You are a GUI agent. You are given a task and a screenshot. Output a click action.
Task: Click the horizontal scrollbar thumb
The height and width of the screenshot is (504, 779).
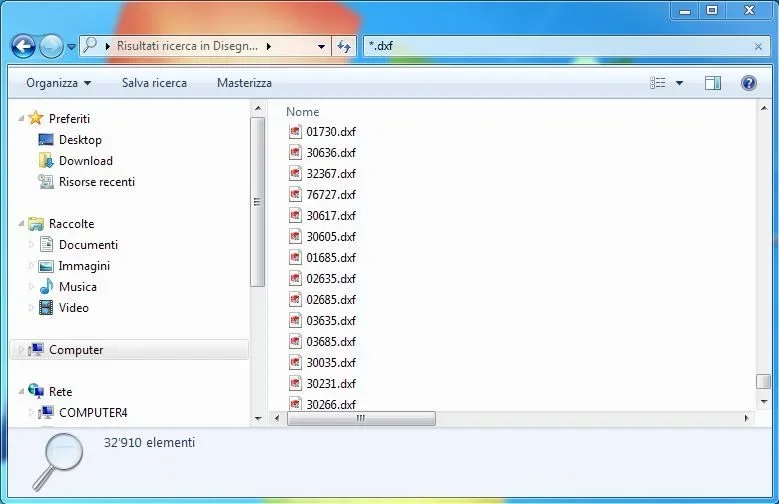[x=361, y=419]
